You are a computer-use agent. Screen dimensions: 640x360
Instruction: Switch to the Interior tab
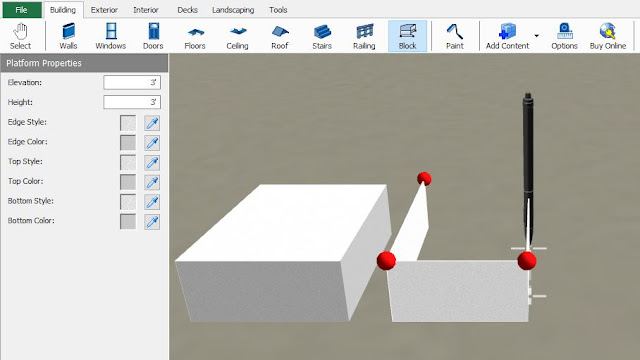point(146,10)
